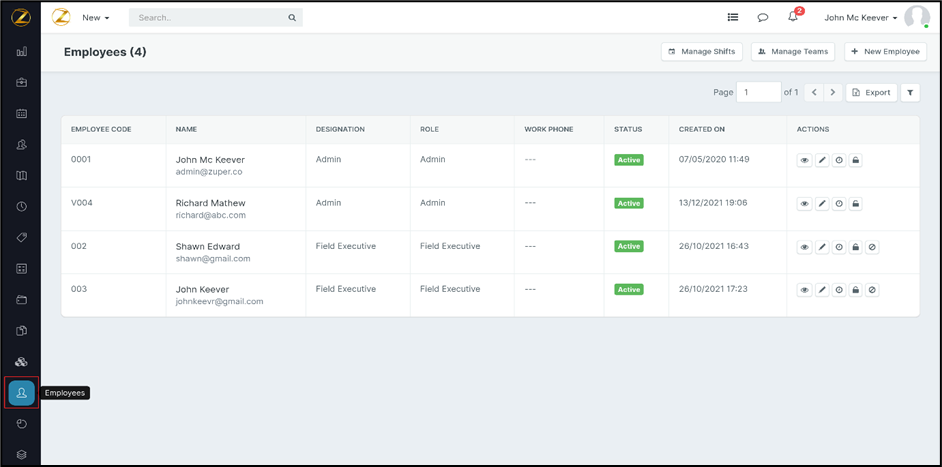Open the briefcase jobs icon in sidebar
Viewport: 942px width, 467px height.
click(x=21, y=83)
